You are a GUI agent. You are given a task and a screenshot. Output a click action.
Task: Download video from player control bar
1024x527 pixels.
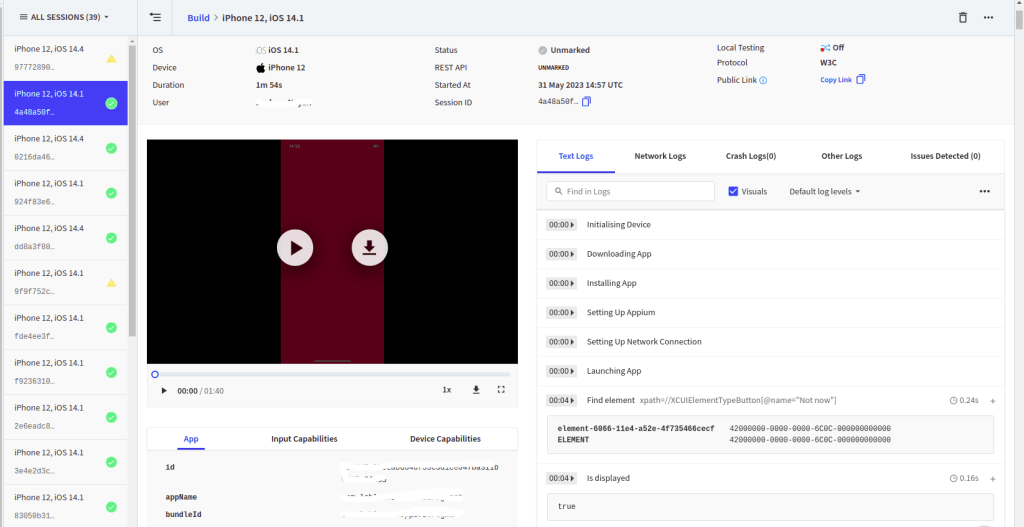(476, 390)
